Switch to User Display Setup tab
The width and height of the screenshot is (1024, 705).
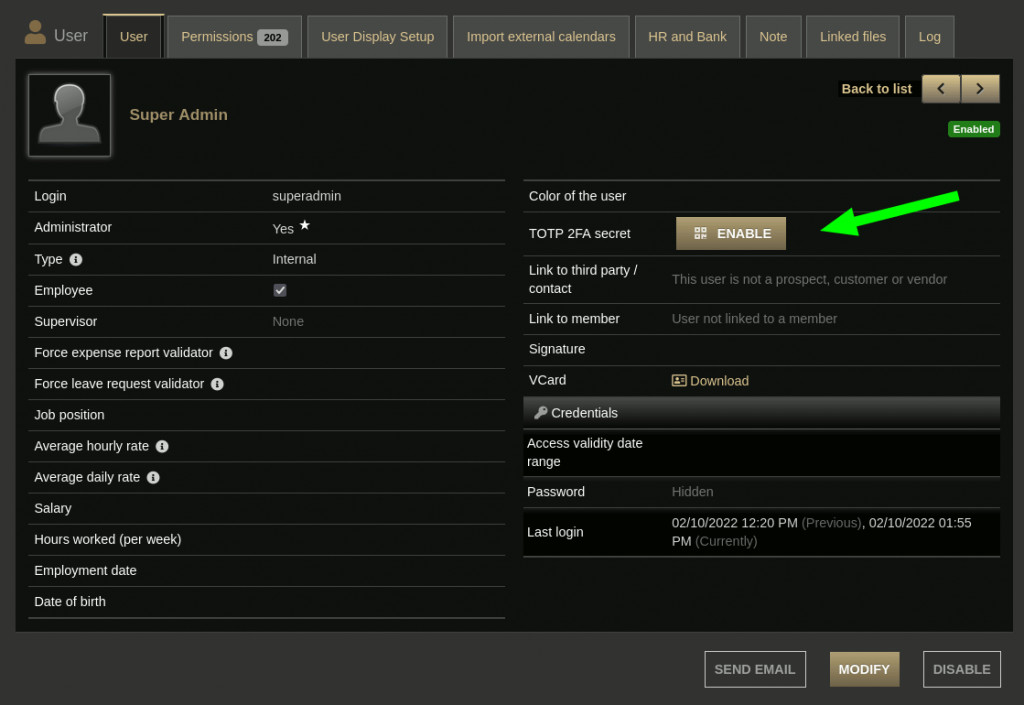(x=377, y=37)
